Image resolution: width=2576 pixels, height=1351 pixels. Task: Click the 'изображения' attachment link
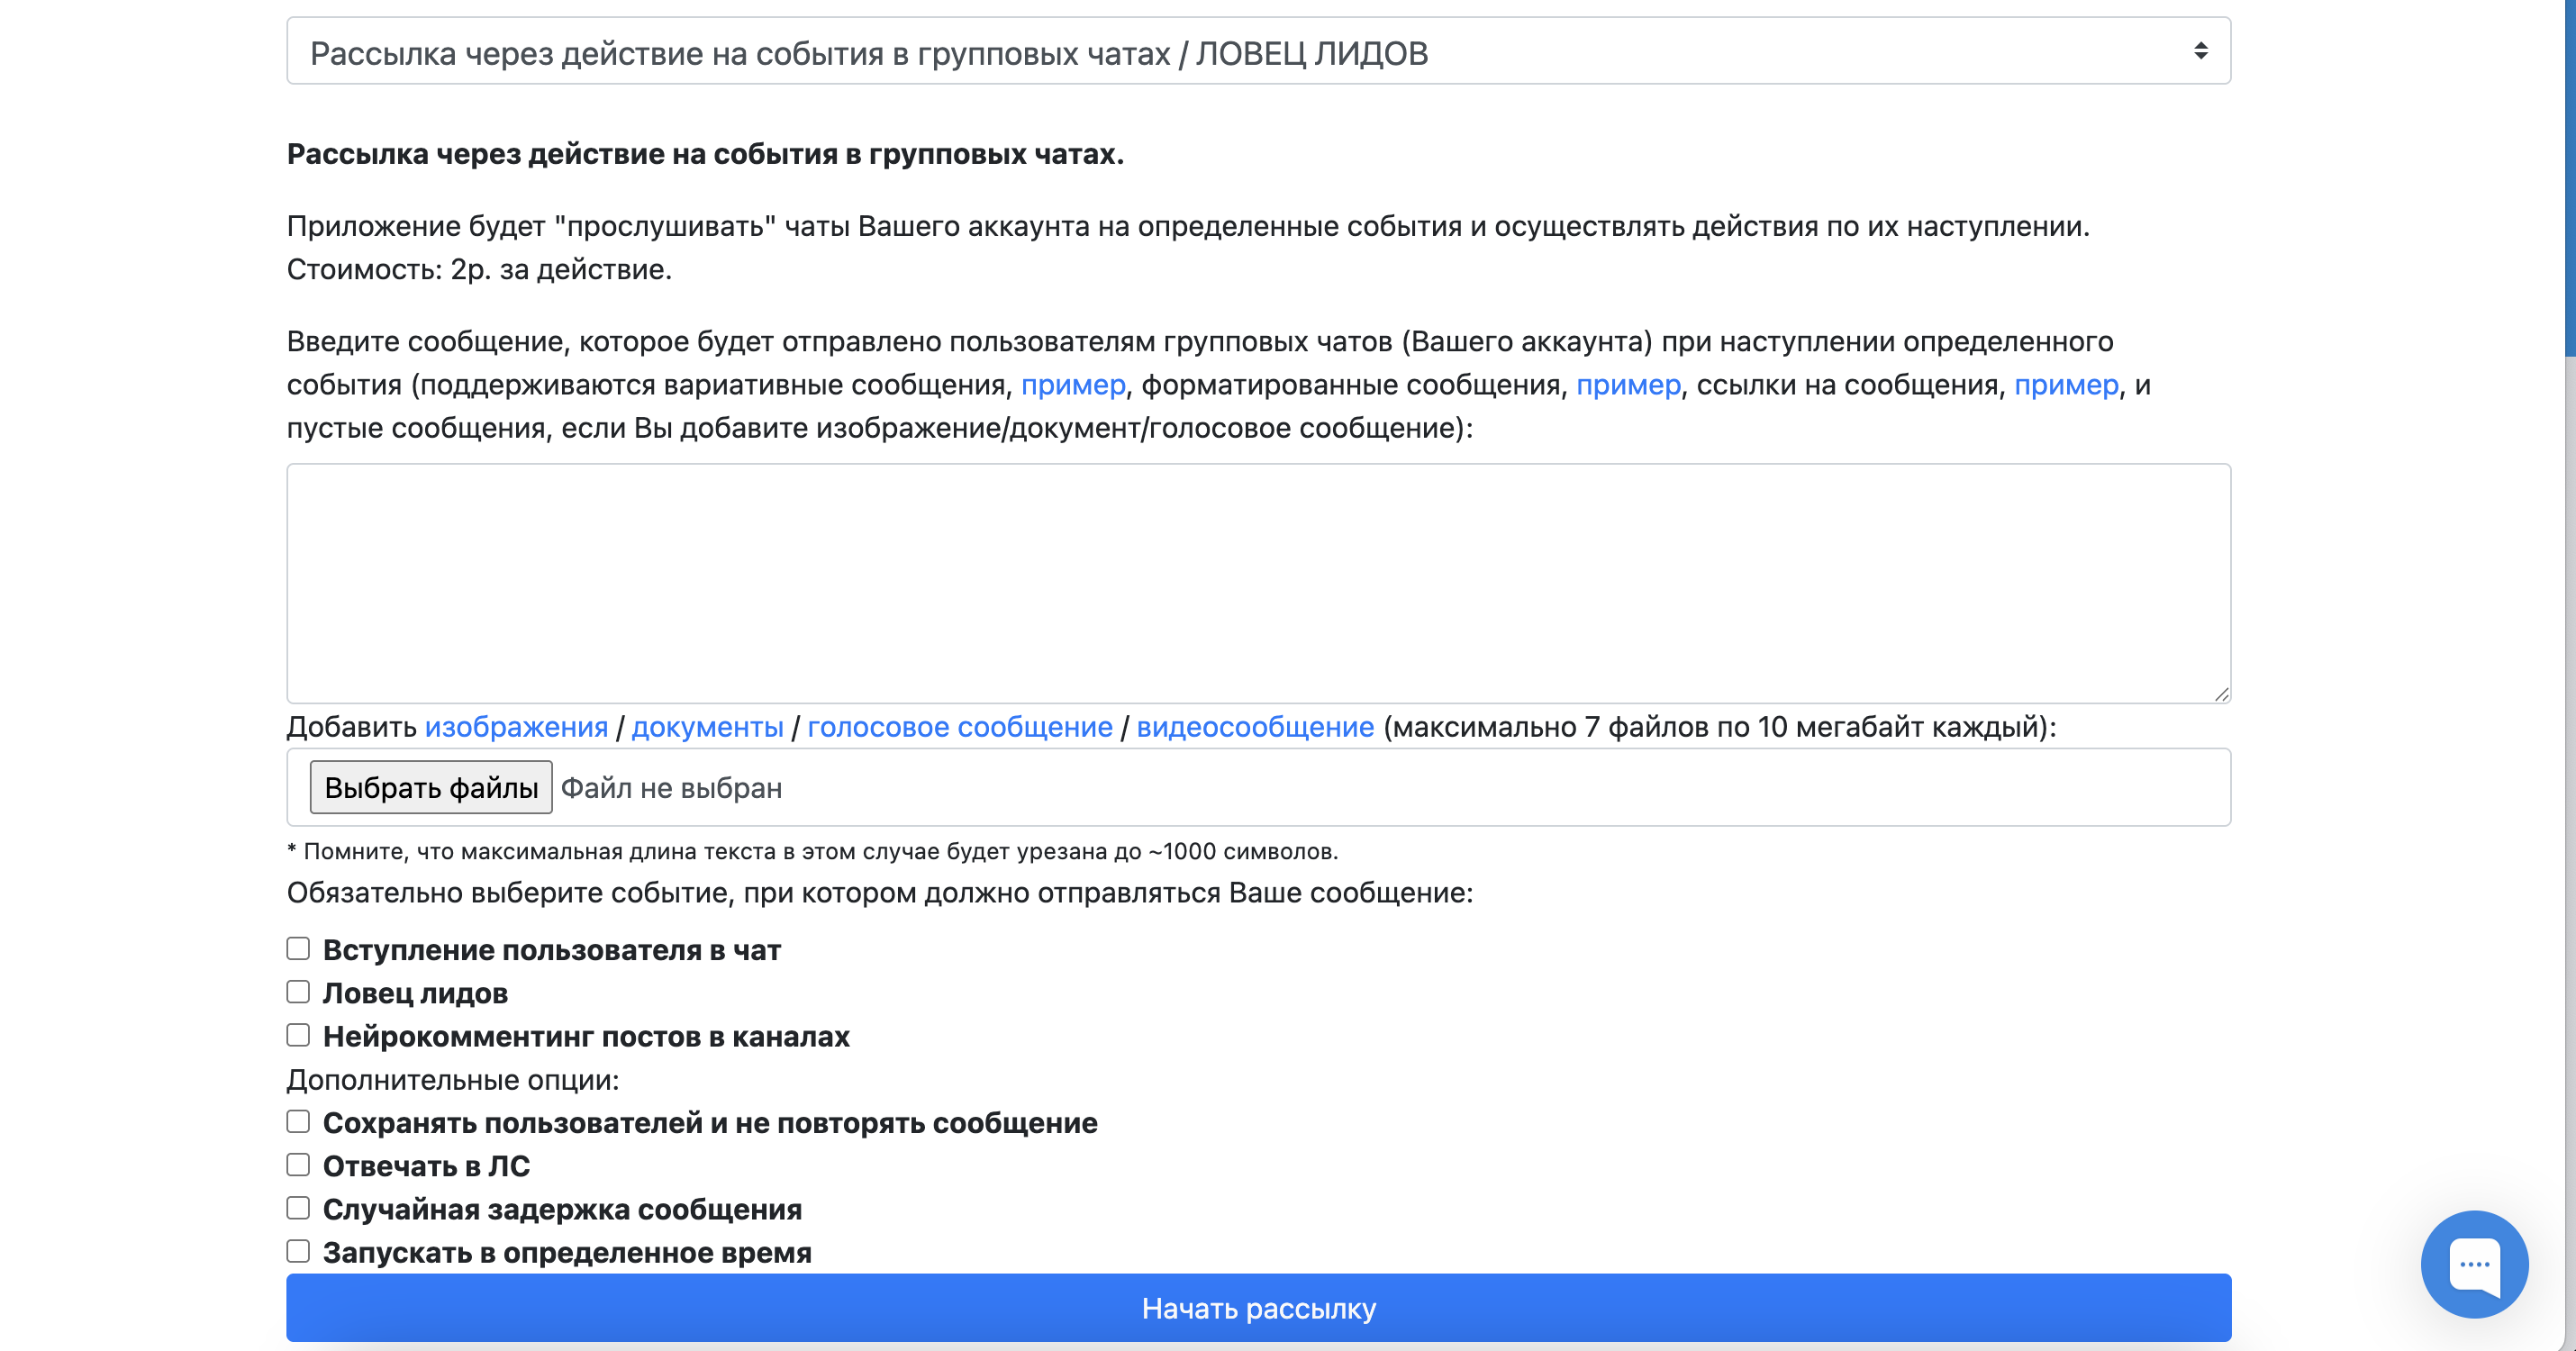click(x=517, y=727)
